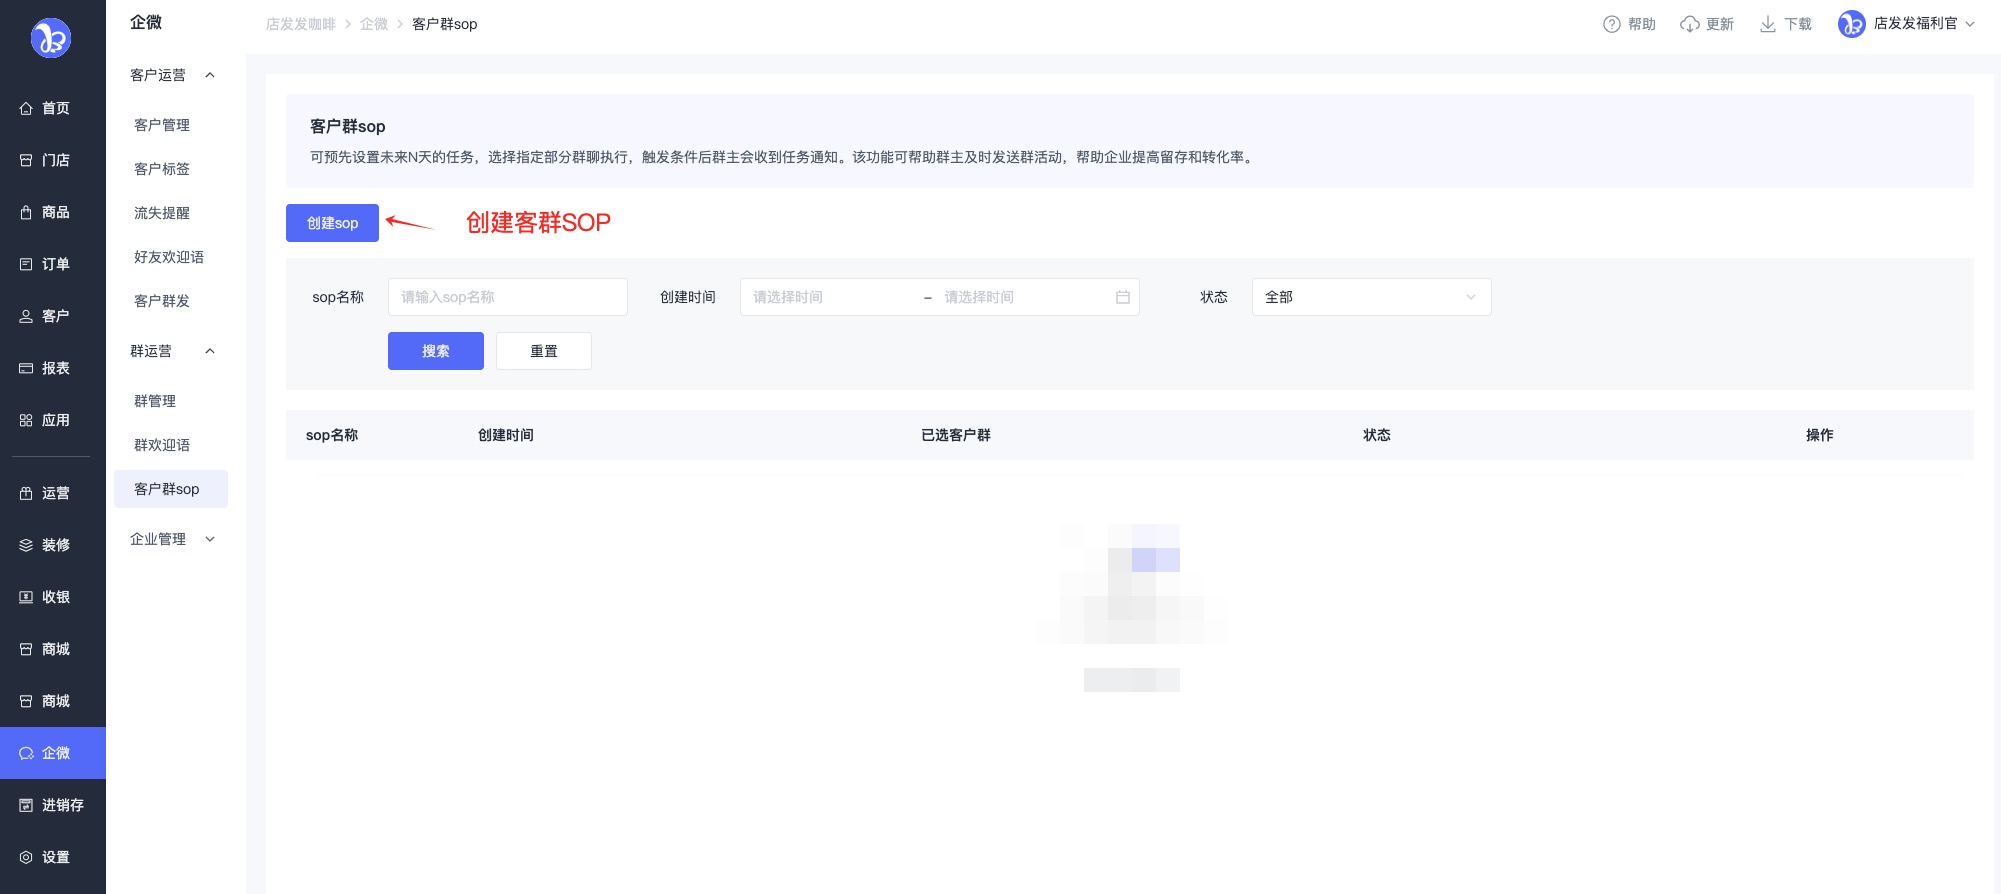The width and height of the screenshot is (2001, 894).
Task: Expand the 企业管理 menu section
Action: tap(210, 539)
